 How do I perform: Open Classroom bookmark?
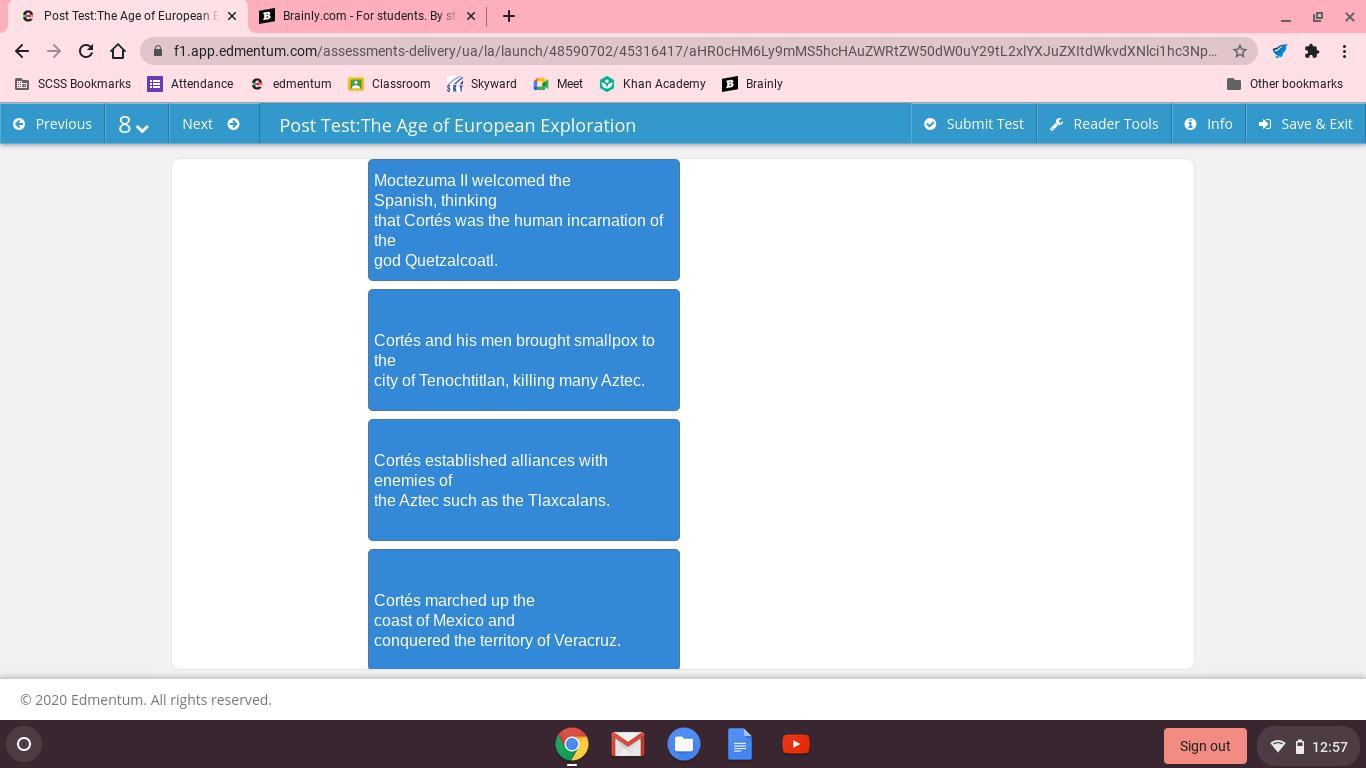389,84
